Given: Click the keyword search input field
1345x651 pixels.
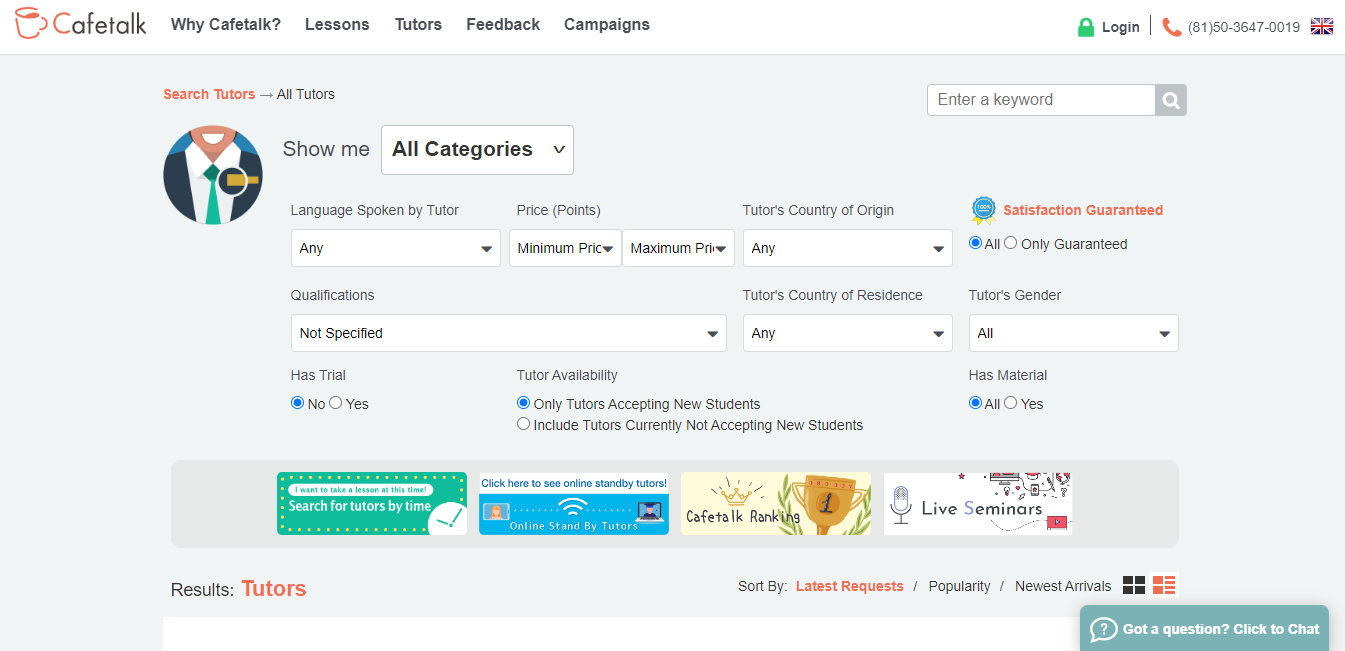Looking at the screenshot, I should (1041, 100).
